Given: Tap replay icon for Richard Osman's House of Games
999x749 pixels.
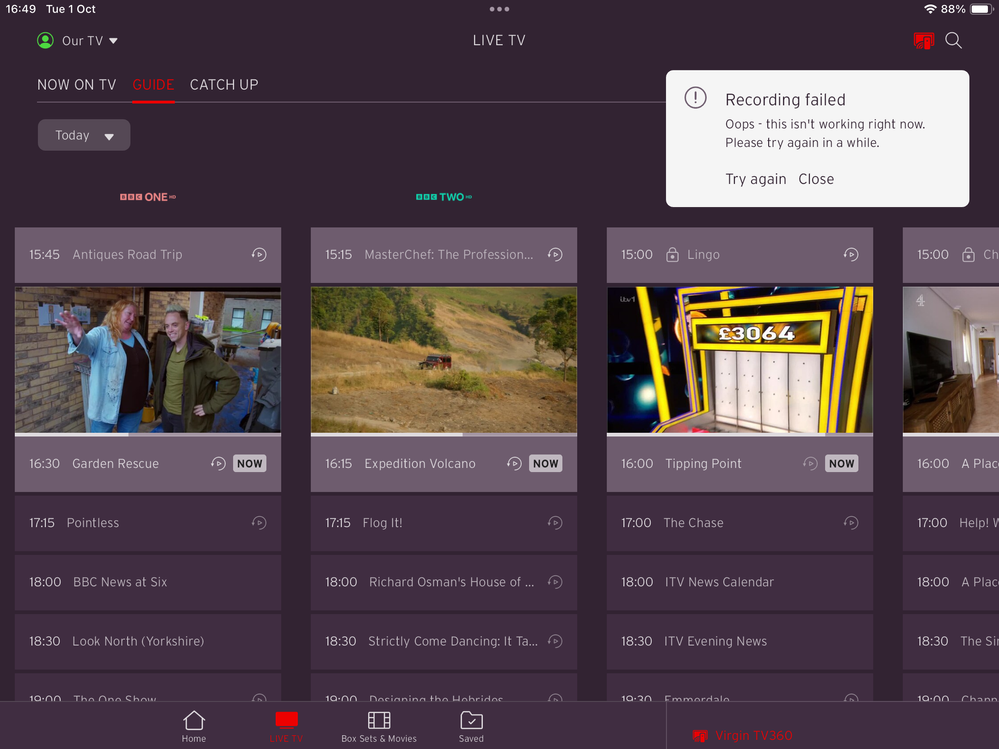Looking at the screenshot, I should click(x=555, y=582).
